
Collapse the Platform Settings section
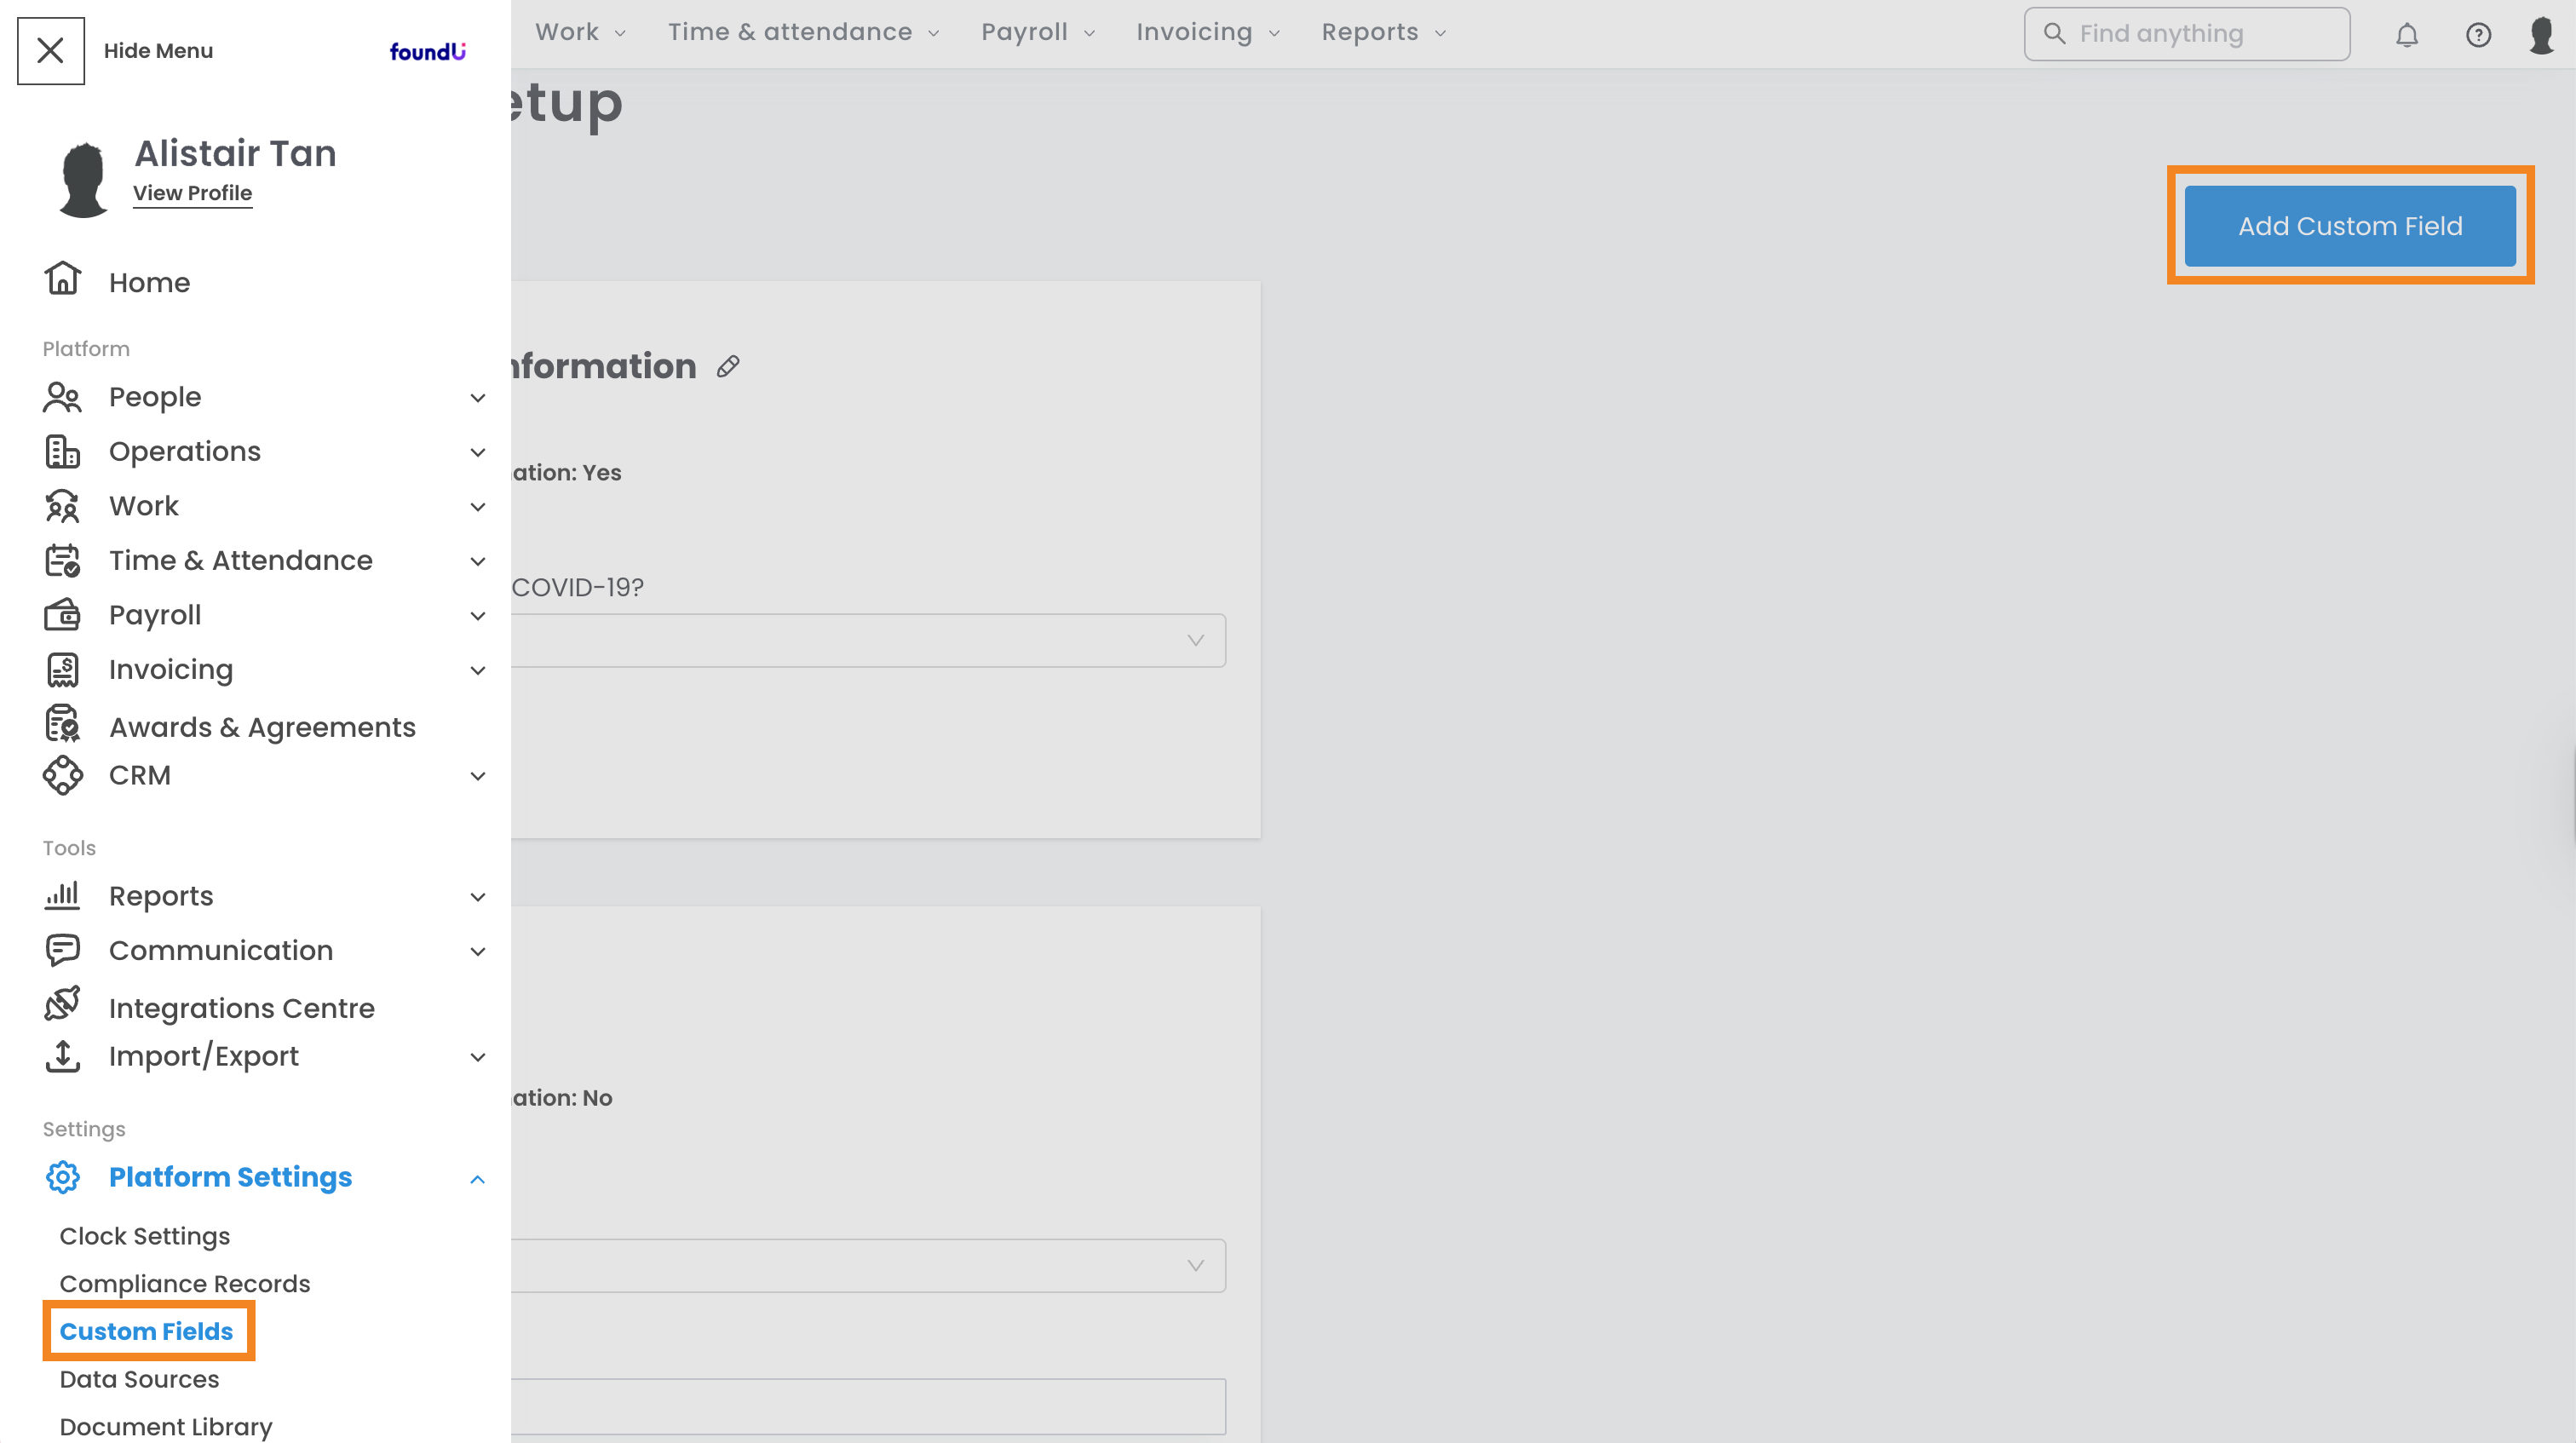(478, 1179)
